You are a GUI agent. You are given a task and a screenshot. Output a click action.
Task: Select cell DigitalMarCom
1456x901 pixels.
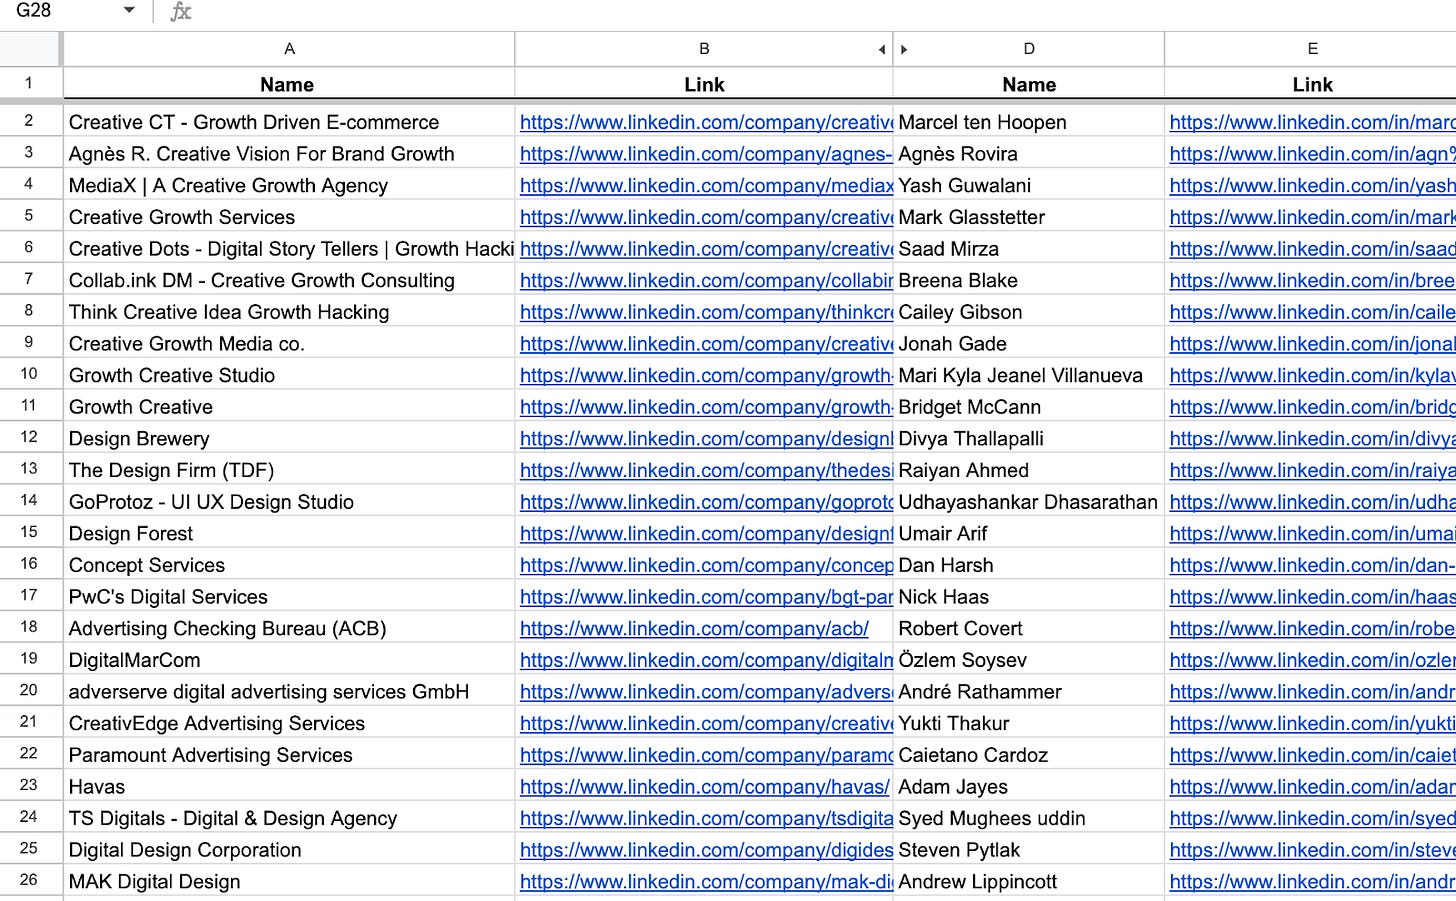tap(289, 660)
